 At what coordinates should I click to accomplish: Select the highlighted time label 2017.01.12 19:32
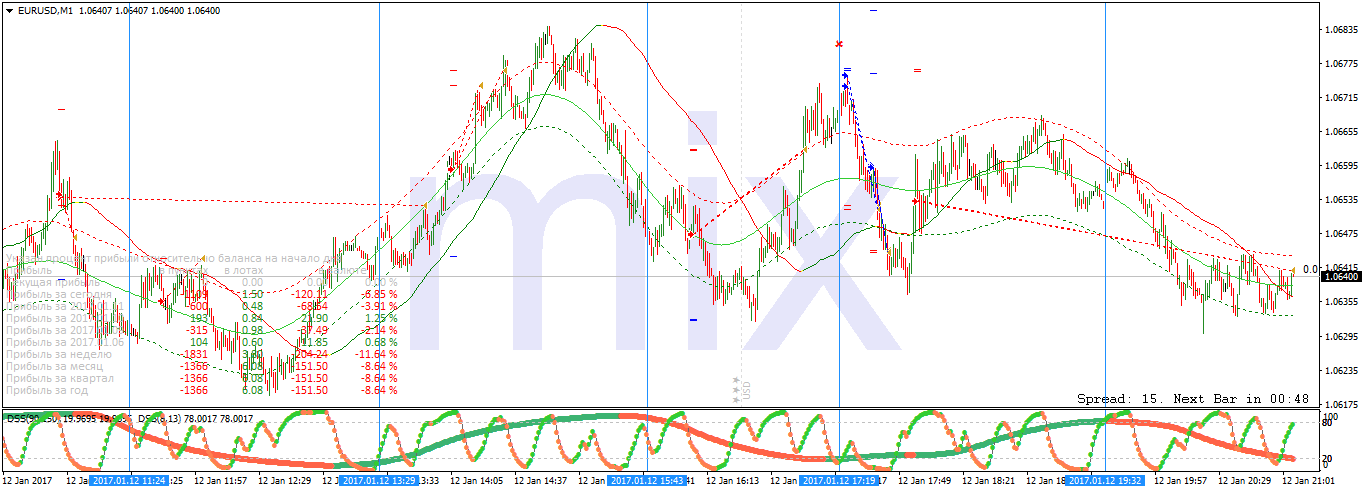(x=1105, y=481)
